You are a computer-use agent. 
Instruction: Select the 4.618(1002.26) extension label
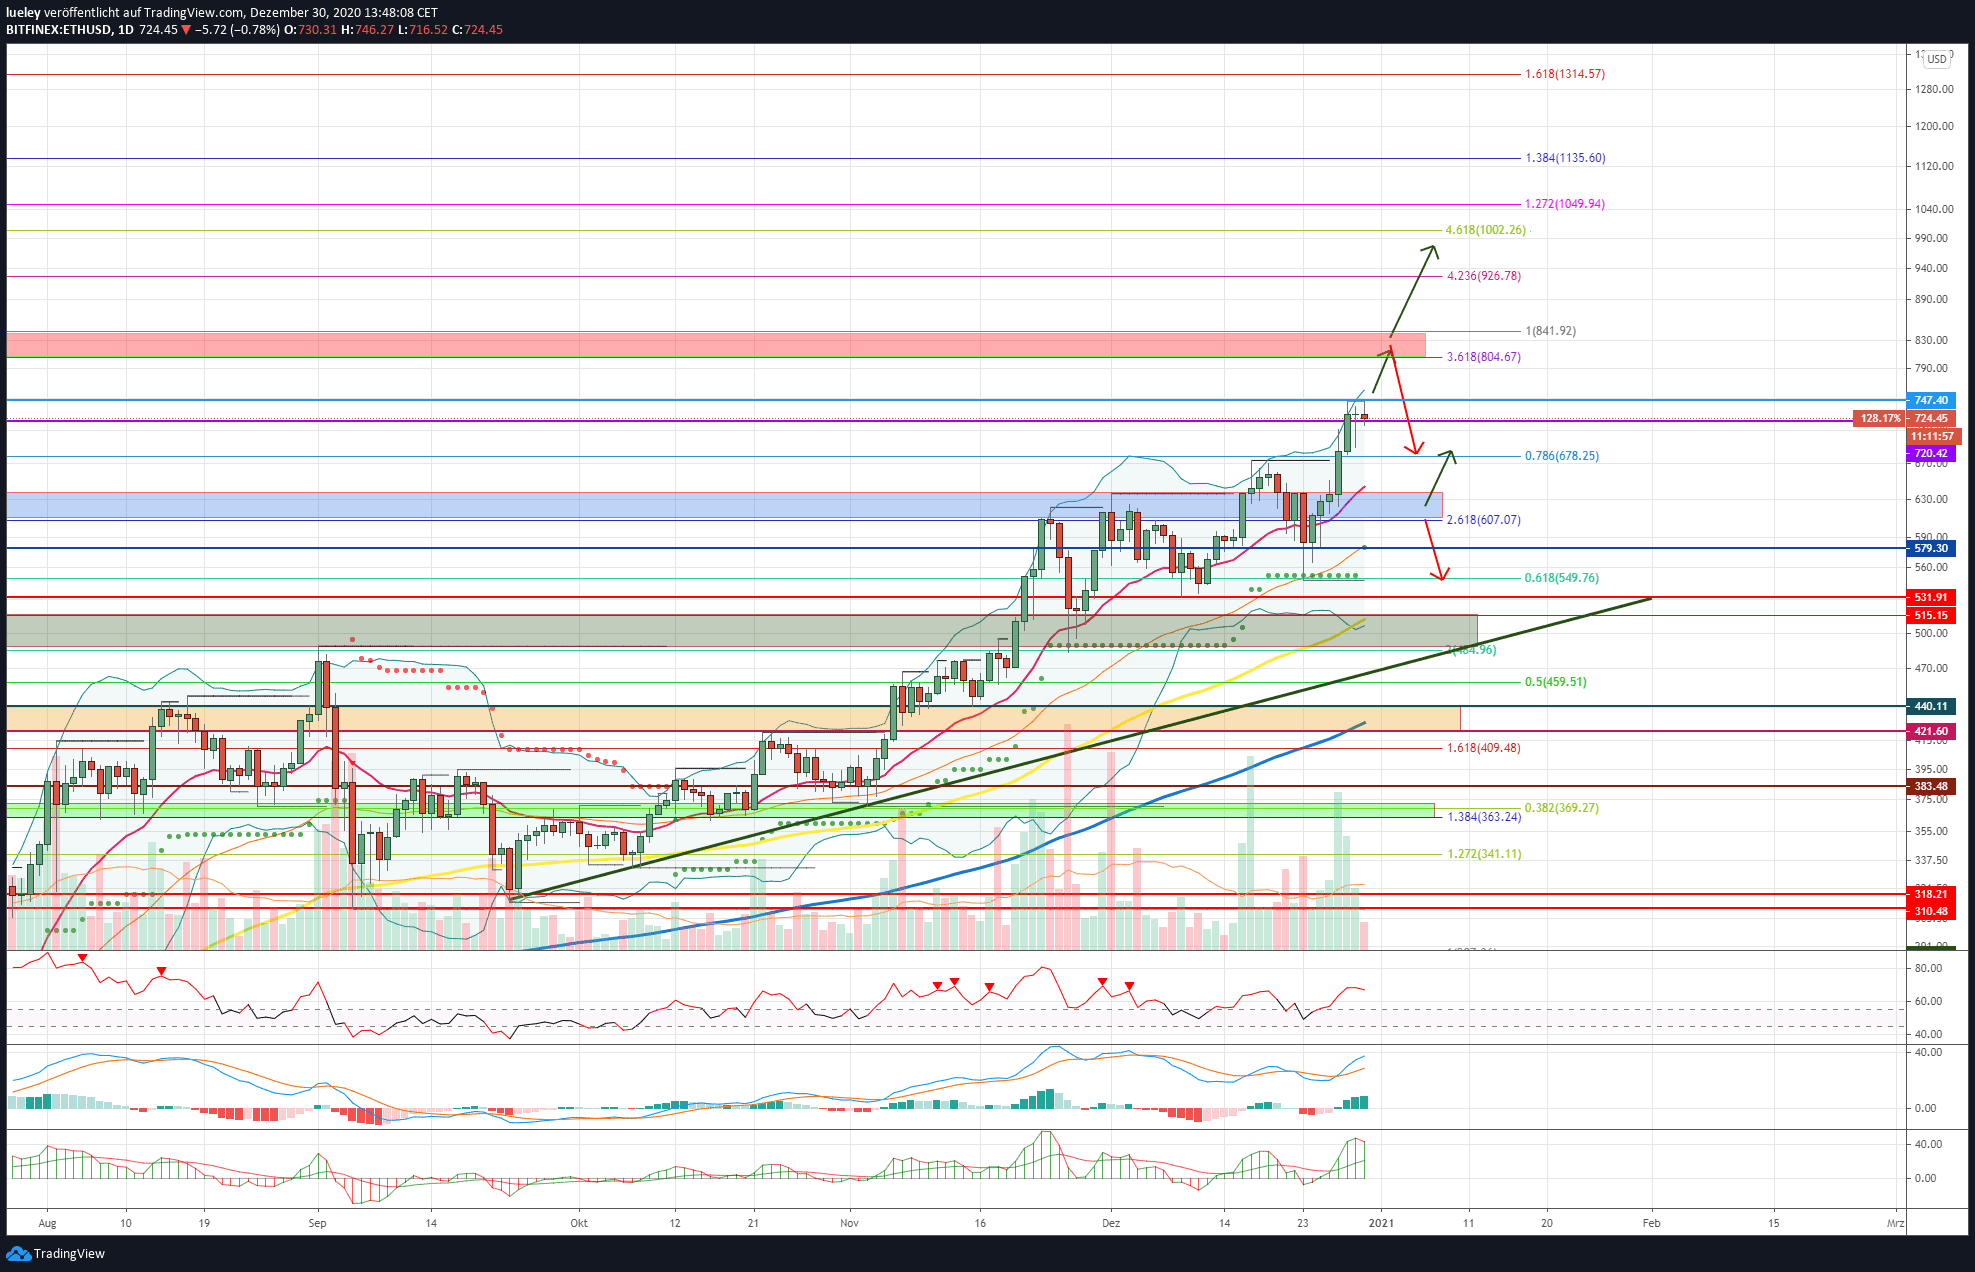1486,230
